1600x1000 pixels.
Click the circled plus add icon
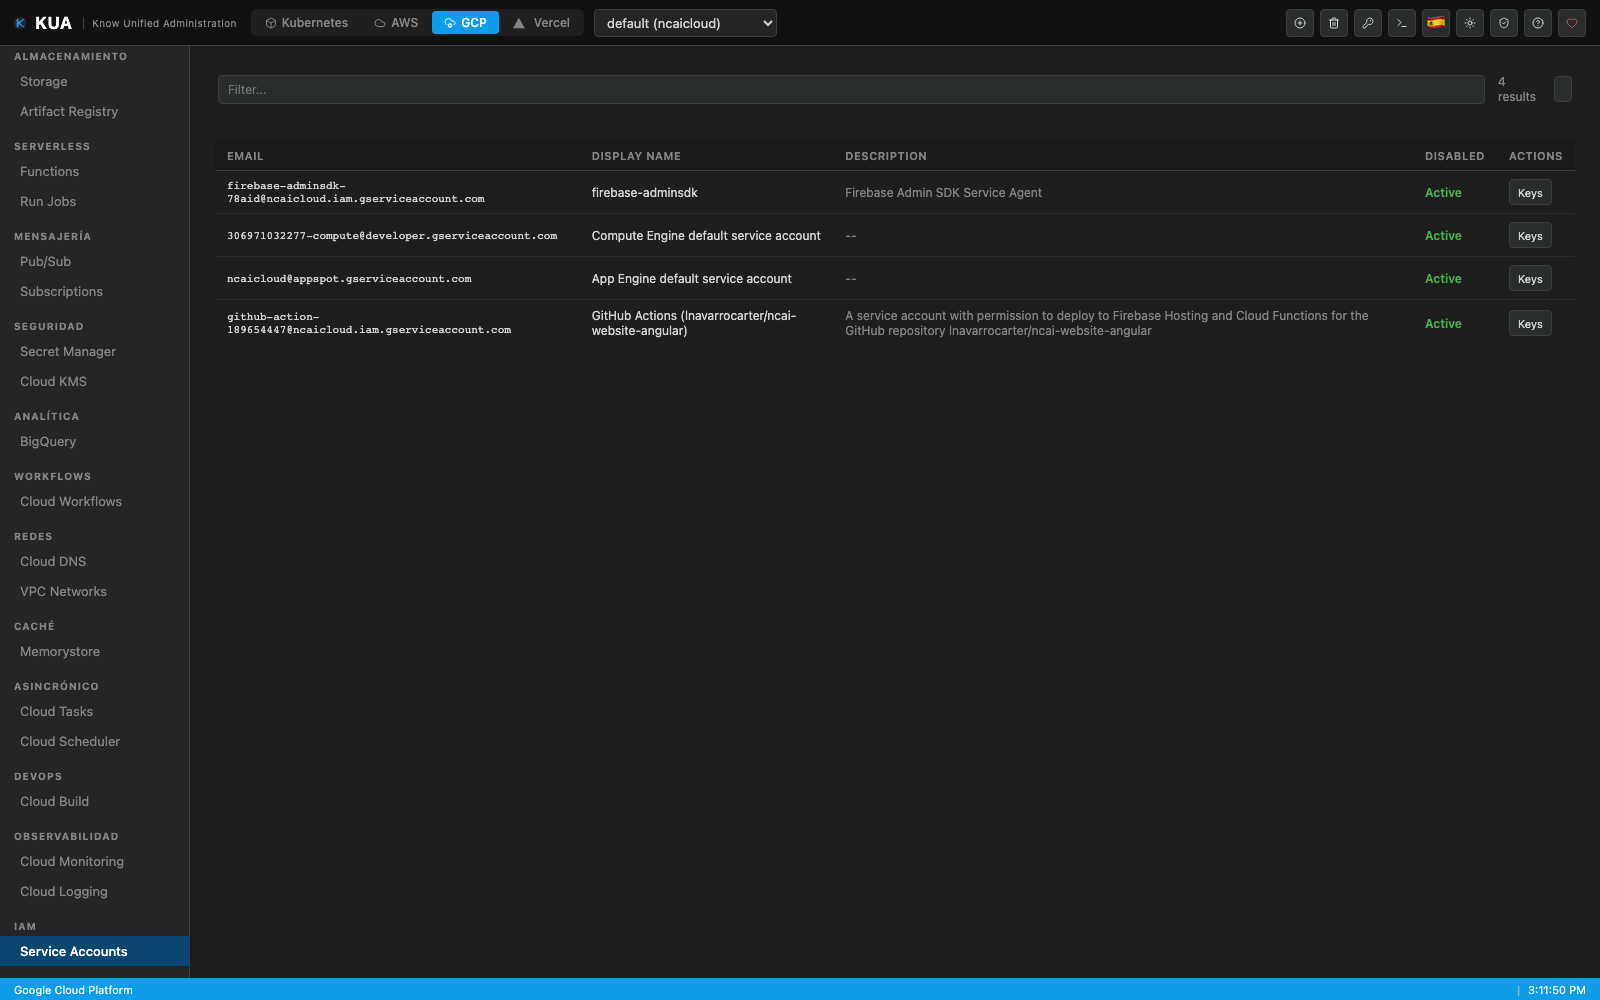pyautogui.click(x=1300, y=23)
